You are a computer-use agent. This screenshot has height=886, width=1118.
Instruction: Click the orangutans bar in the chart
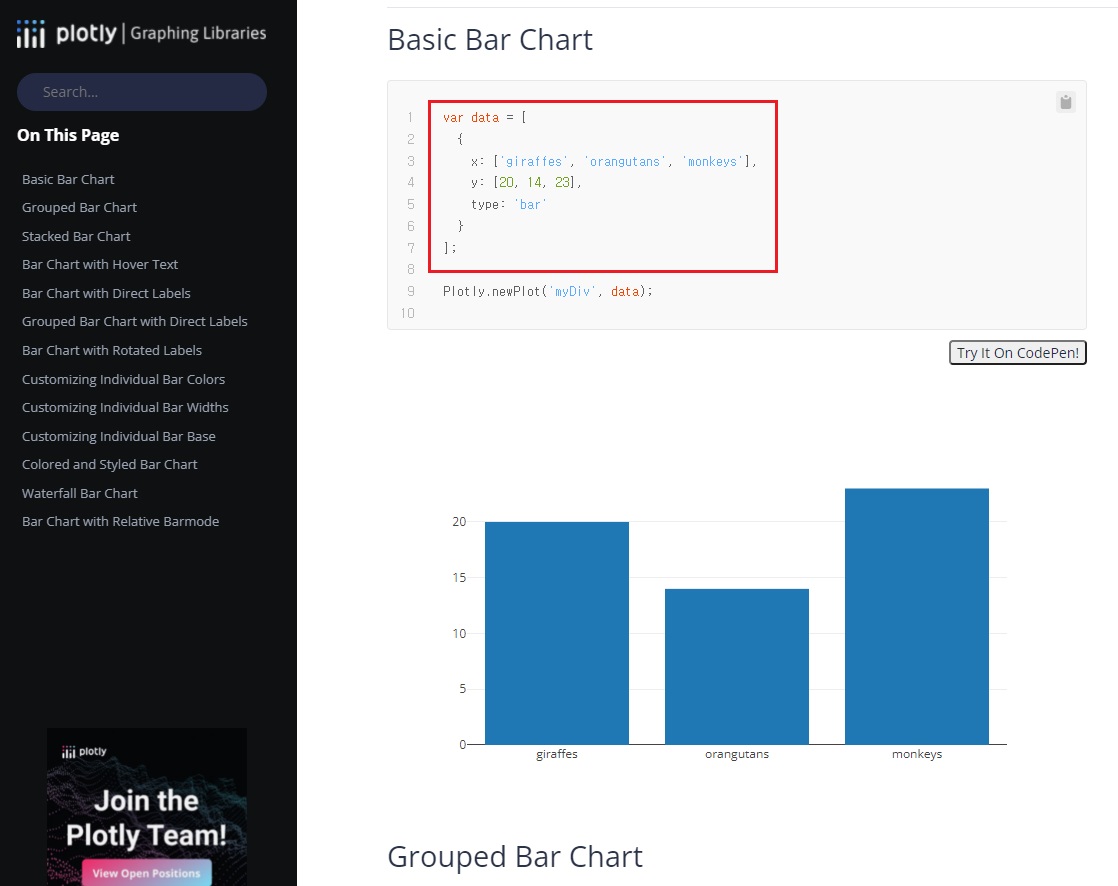pos(737,666)
